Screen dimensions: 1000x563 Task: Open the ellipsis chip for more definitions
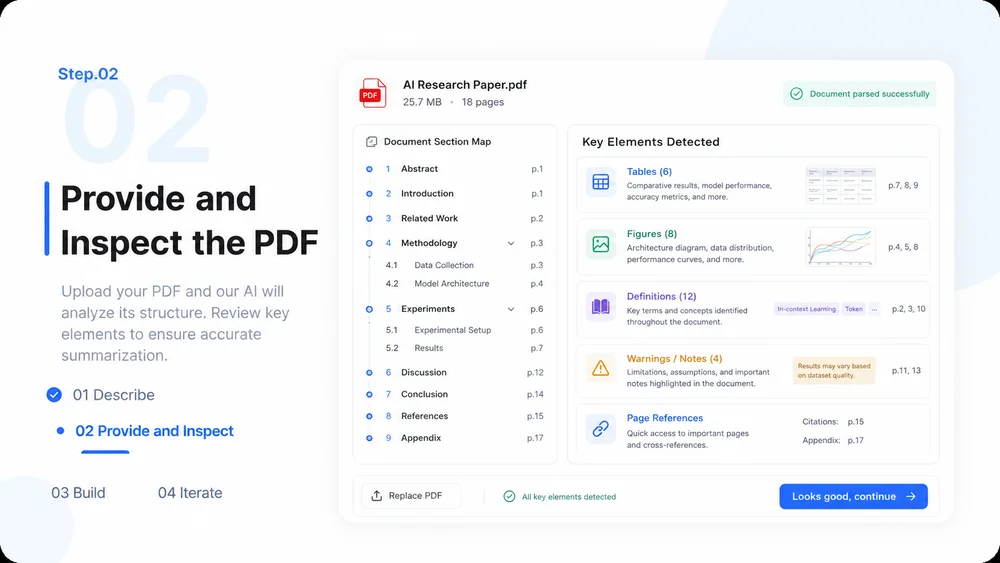tap(874, 309)
